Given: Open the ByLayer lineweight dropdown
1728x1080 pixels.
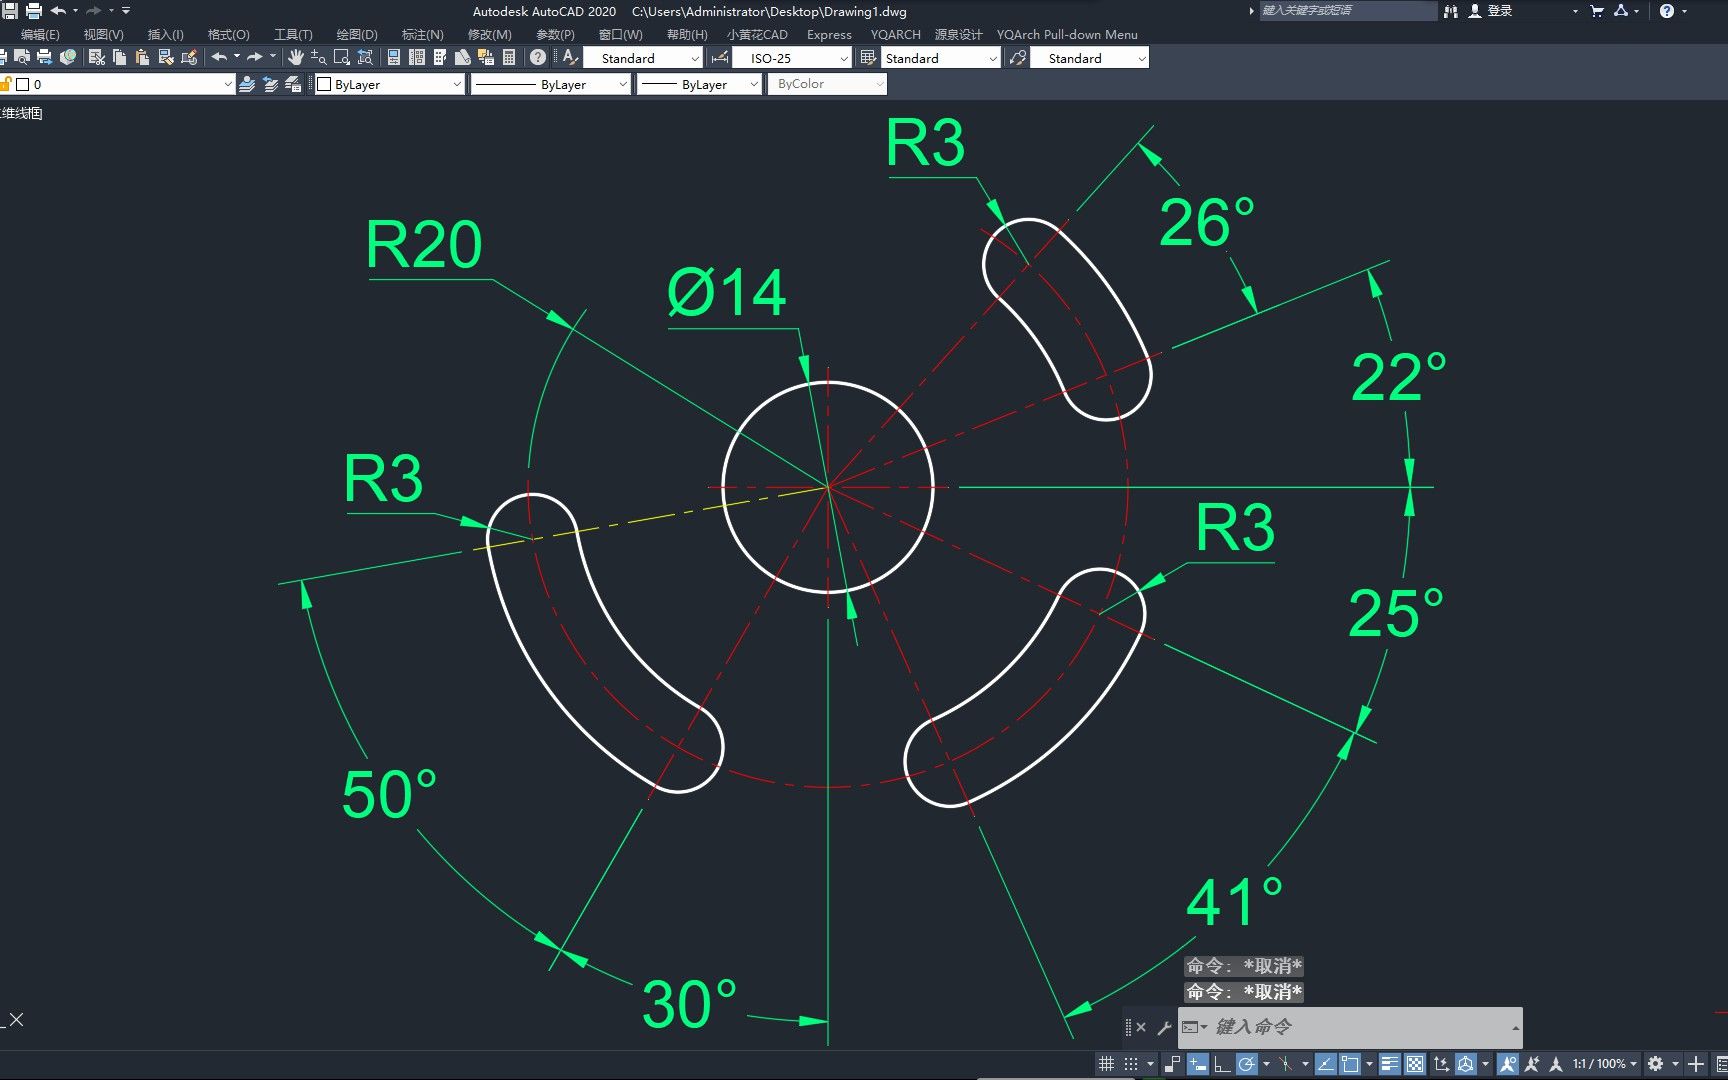Looking at the screenshot, I should point(700,85).
